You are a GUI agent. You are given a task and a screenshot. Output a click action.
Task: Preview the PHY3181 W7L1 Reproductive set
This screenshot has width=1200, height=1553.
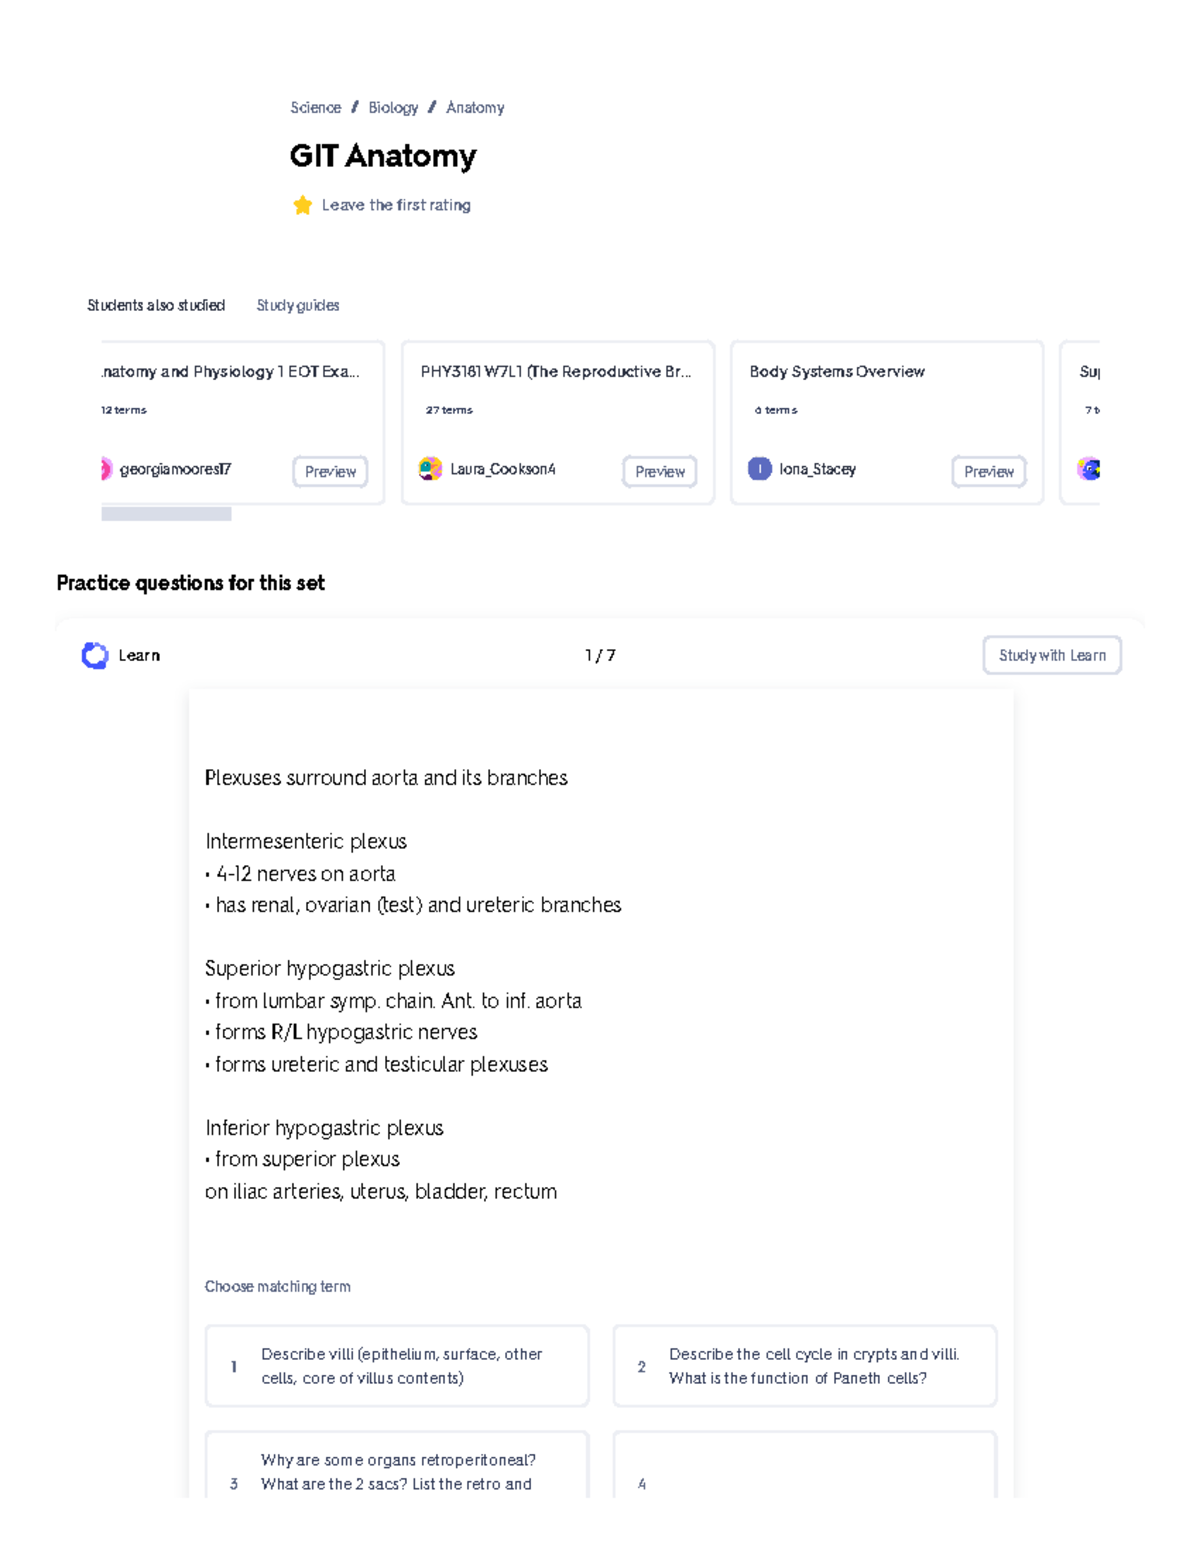coord(660,471)
